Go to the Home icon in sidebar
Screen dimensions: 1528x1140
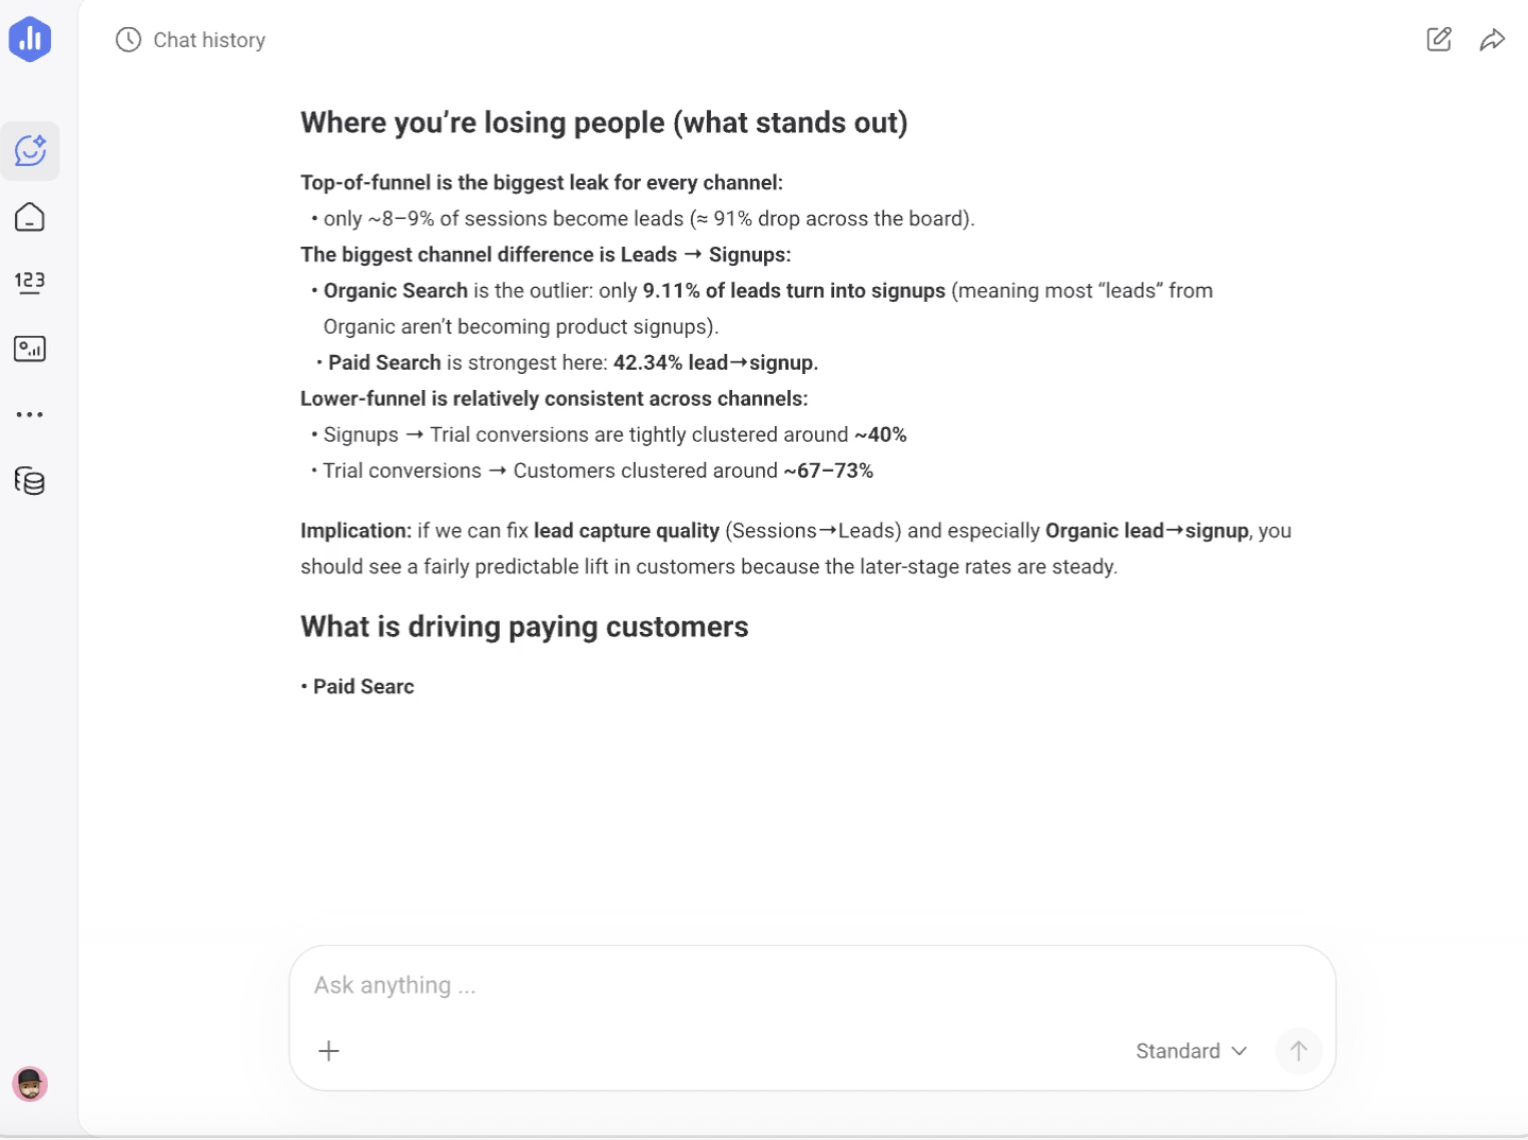[30, 217]
